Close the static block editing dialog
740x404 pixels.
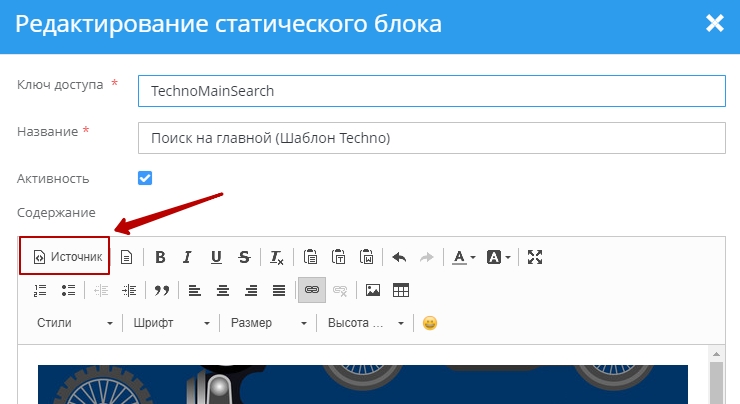tap(714, 24)
